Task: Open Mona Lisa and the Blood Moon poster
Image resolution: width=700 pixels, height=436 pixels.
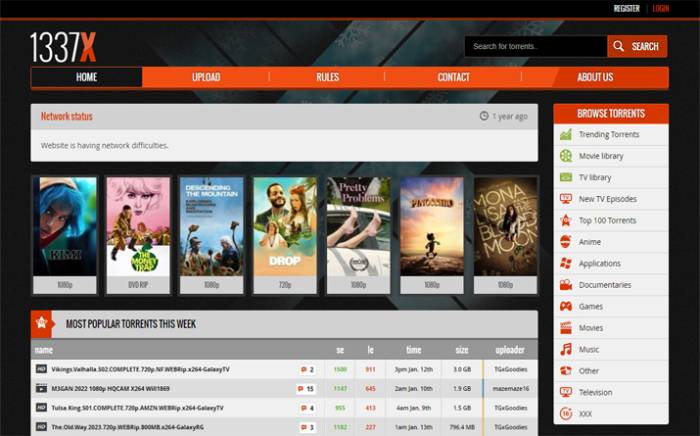Action: click(x=505, y=226)
